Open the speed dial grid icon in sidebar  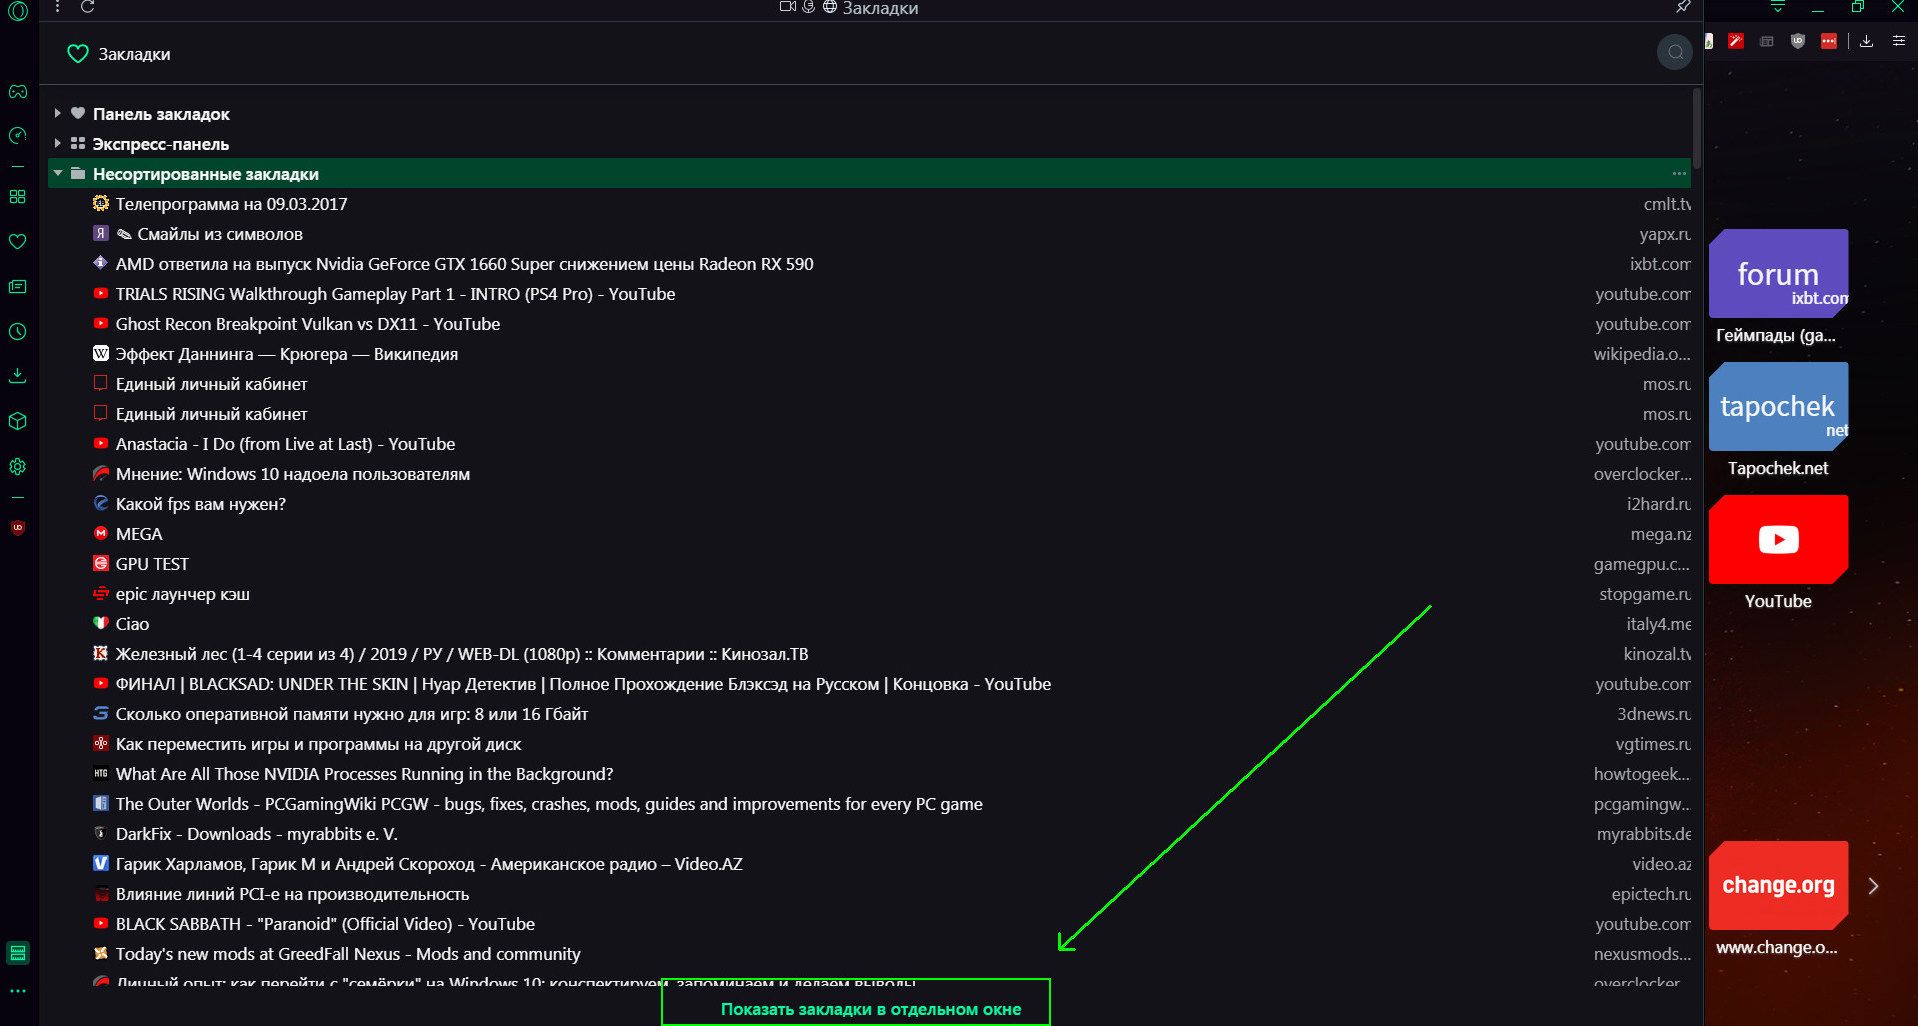pos(17,197)
